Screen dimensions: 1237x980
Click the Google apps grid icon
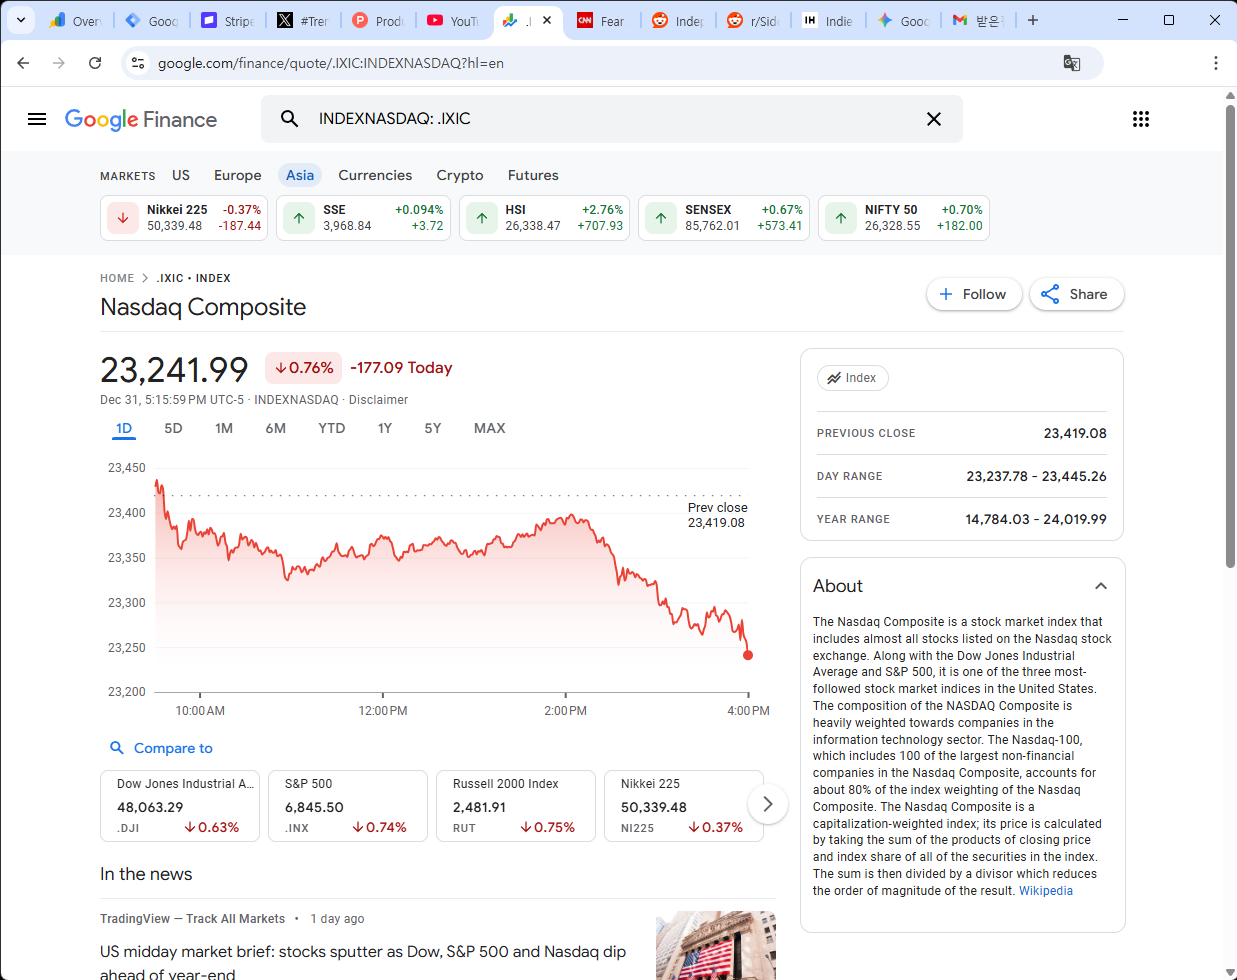point(1140,119)
